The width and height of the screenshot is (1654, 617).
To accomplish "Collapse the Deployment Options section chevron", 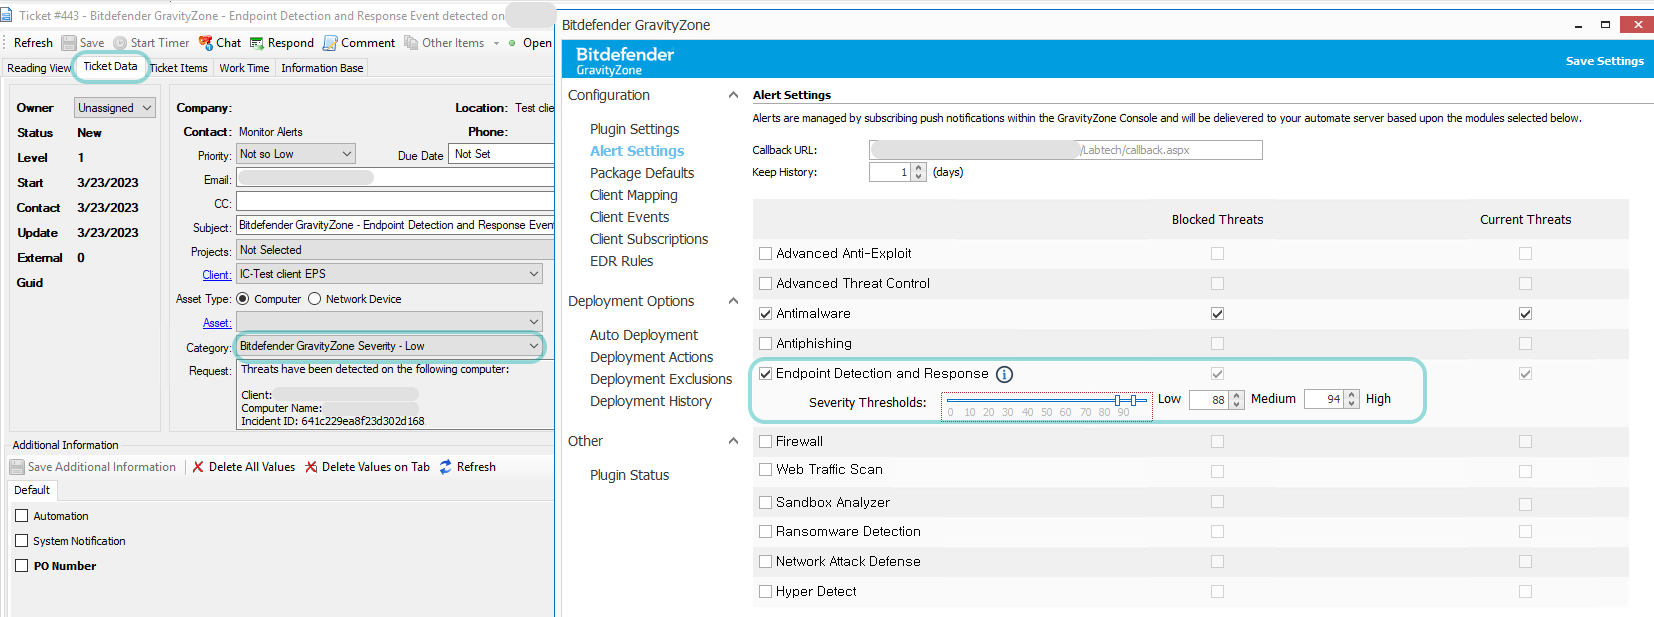I will 733,301.
